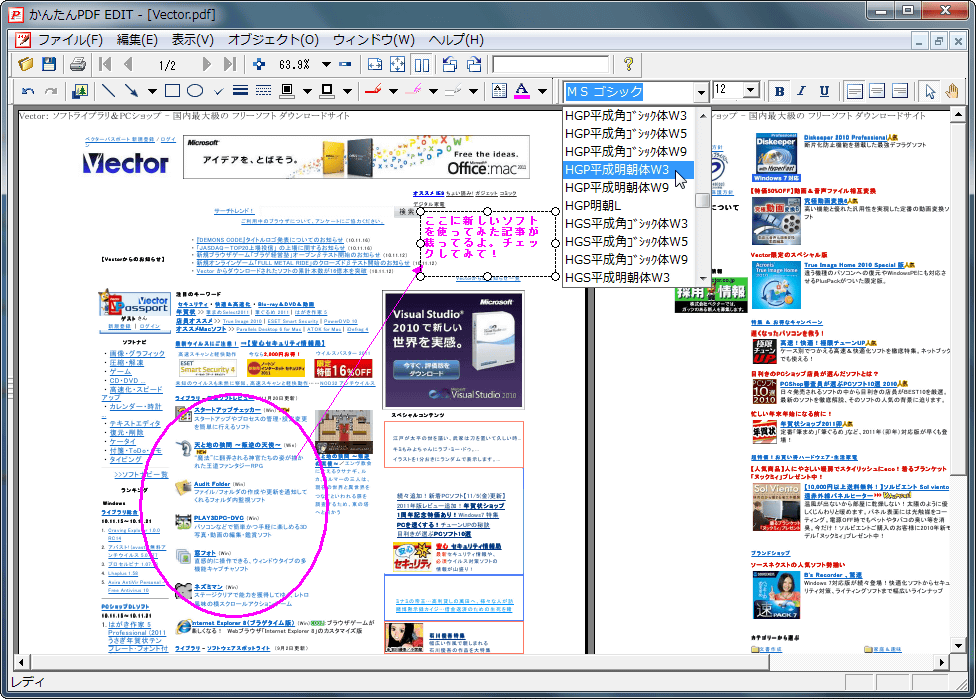Print the document using printer icon
Screen dimensions: 976x699
(78, 64)
